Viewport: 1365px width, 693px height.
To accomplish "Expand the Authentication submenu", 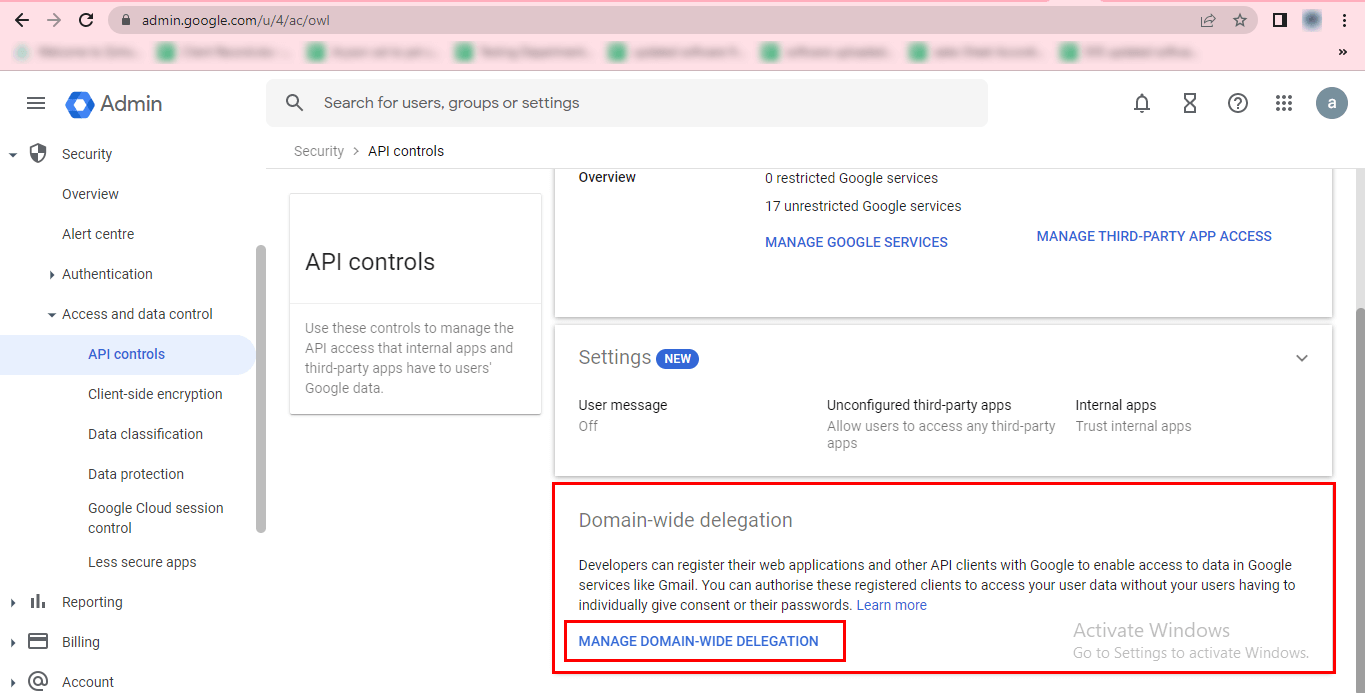I will coord(52,274).
